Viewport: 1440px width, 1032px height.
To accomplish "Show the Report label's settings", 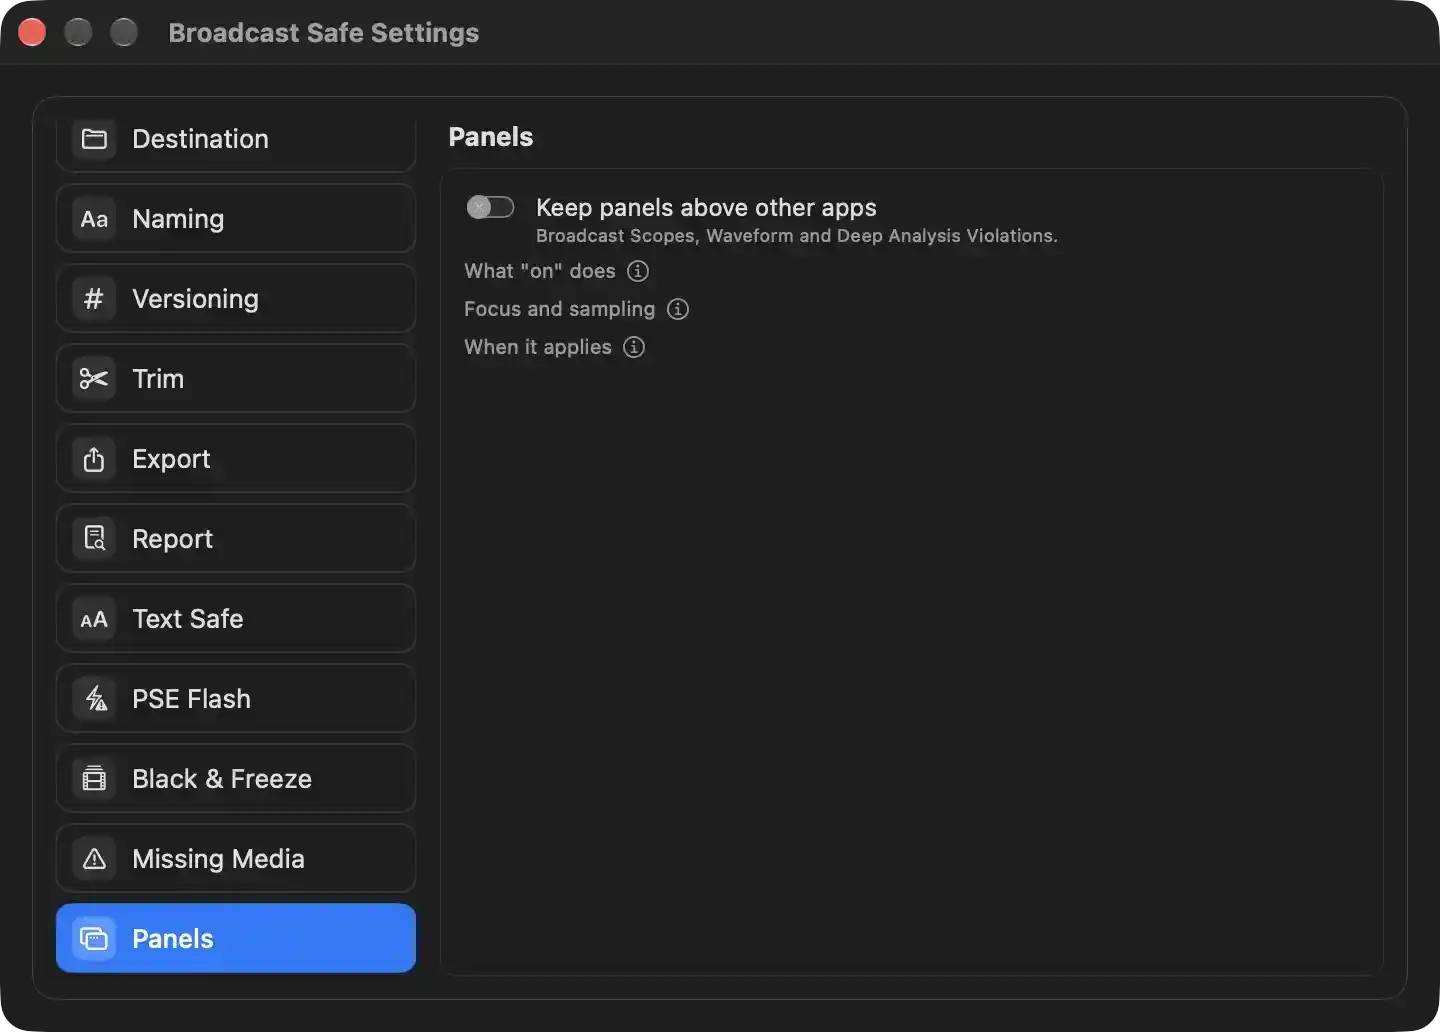I will (172, 539).
